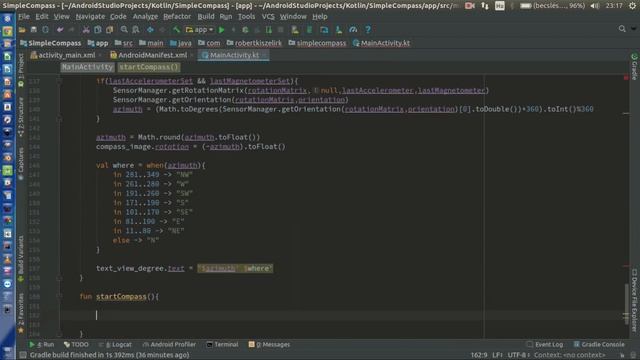This screenshot has width=640, height=360.
Task: Click the Find magnifier icon
Action: (x=124, y=29)
